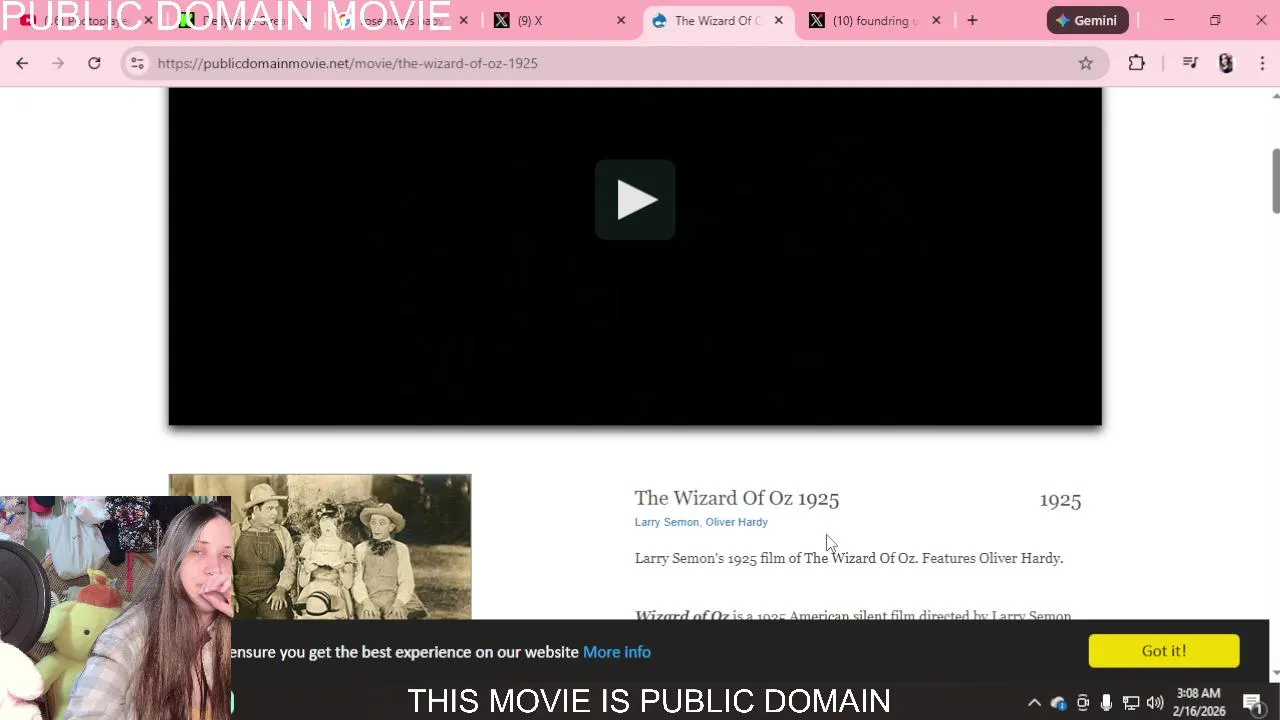Open the Chrome profile avatar
Screen dimensions: 1280x720
[x=1226, y=63]
